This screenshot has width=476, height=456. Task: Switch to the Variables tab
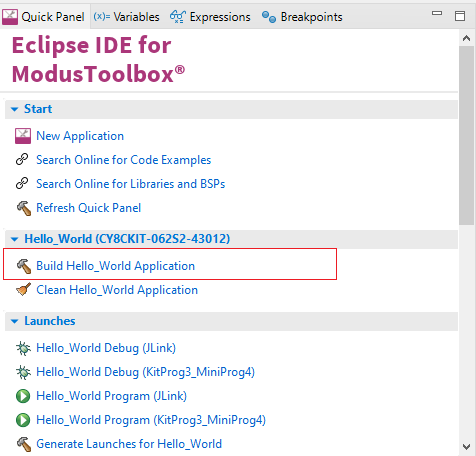click(126, 17)
